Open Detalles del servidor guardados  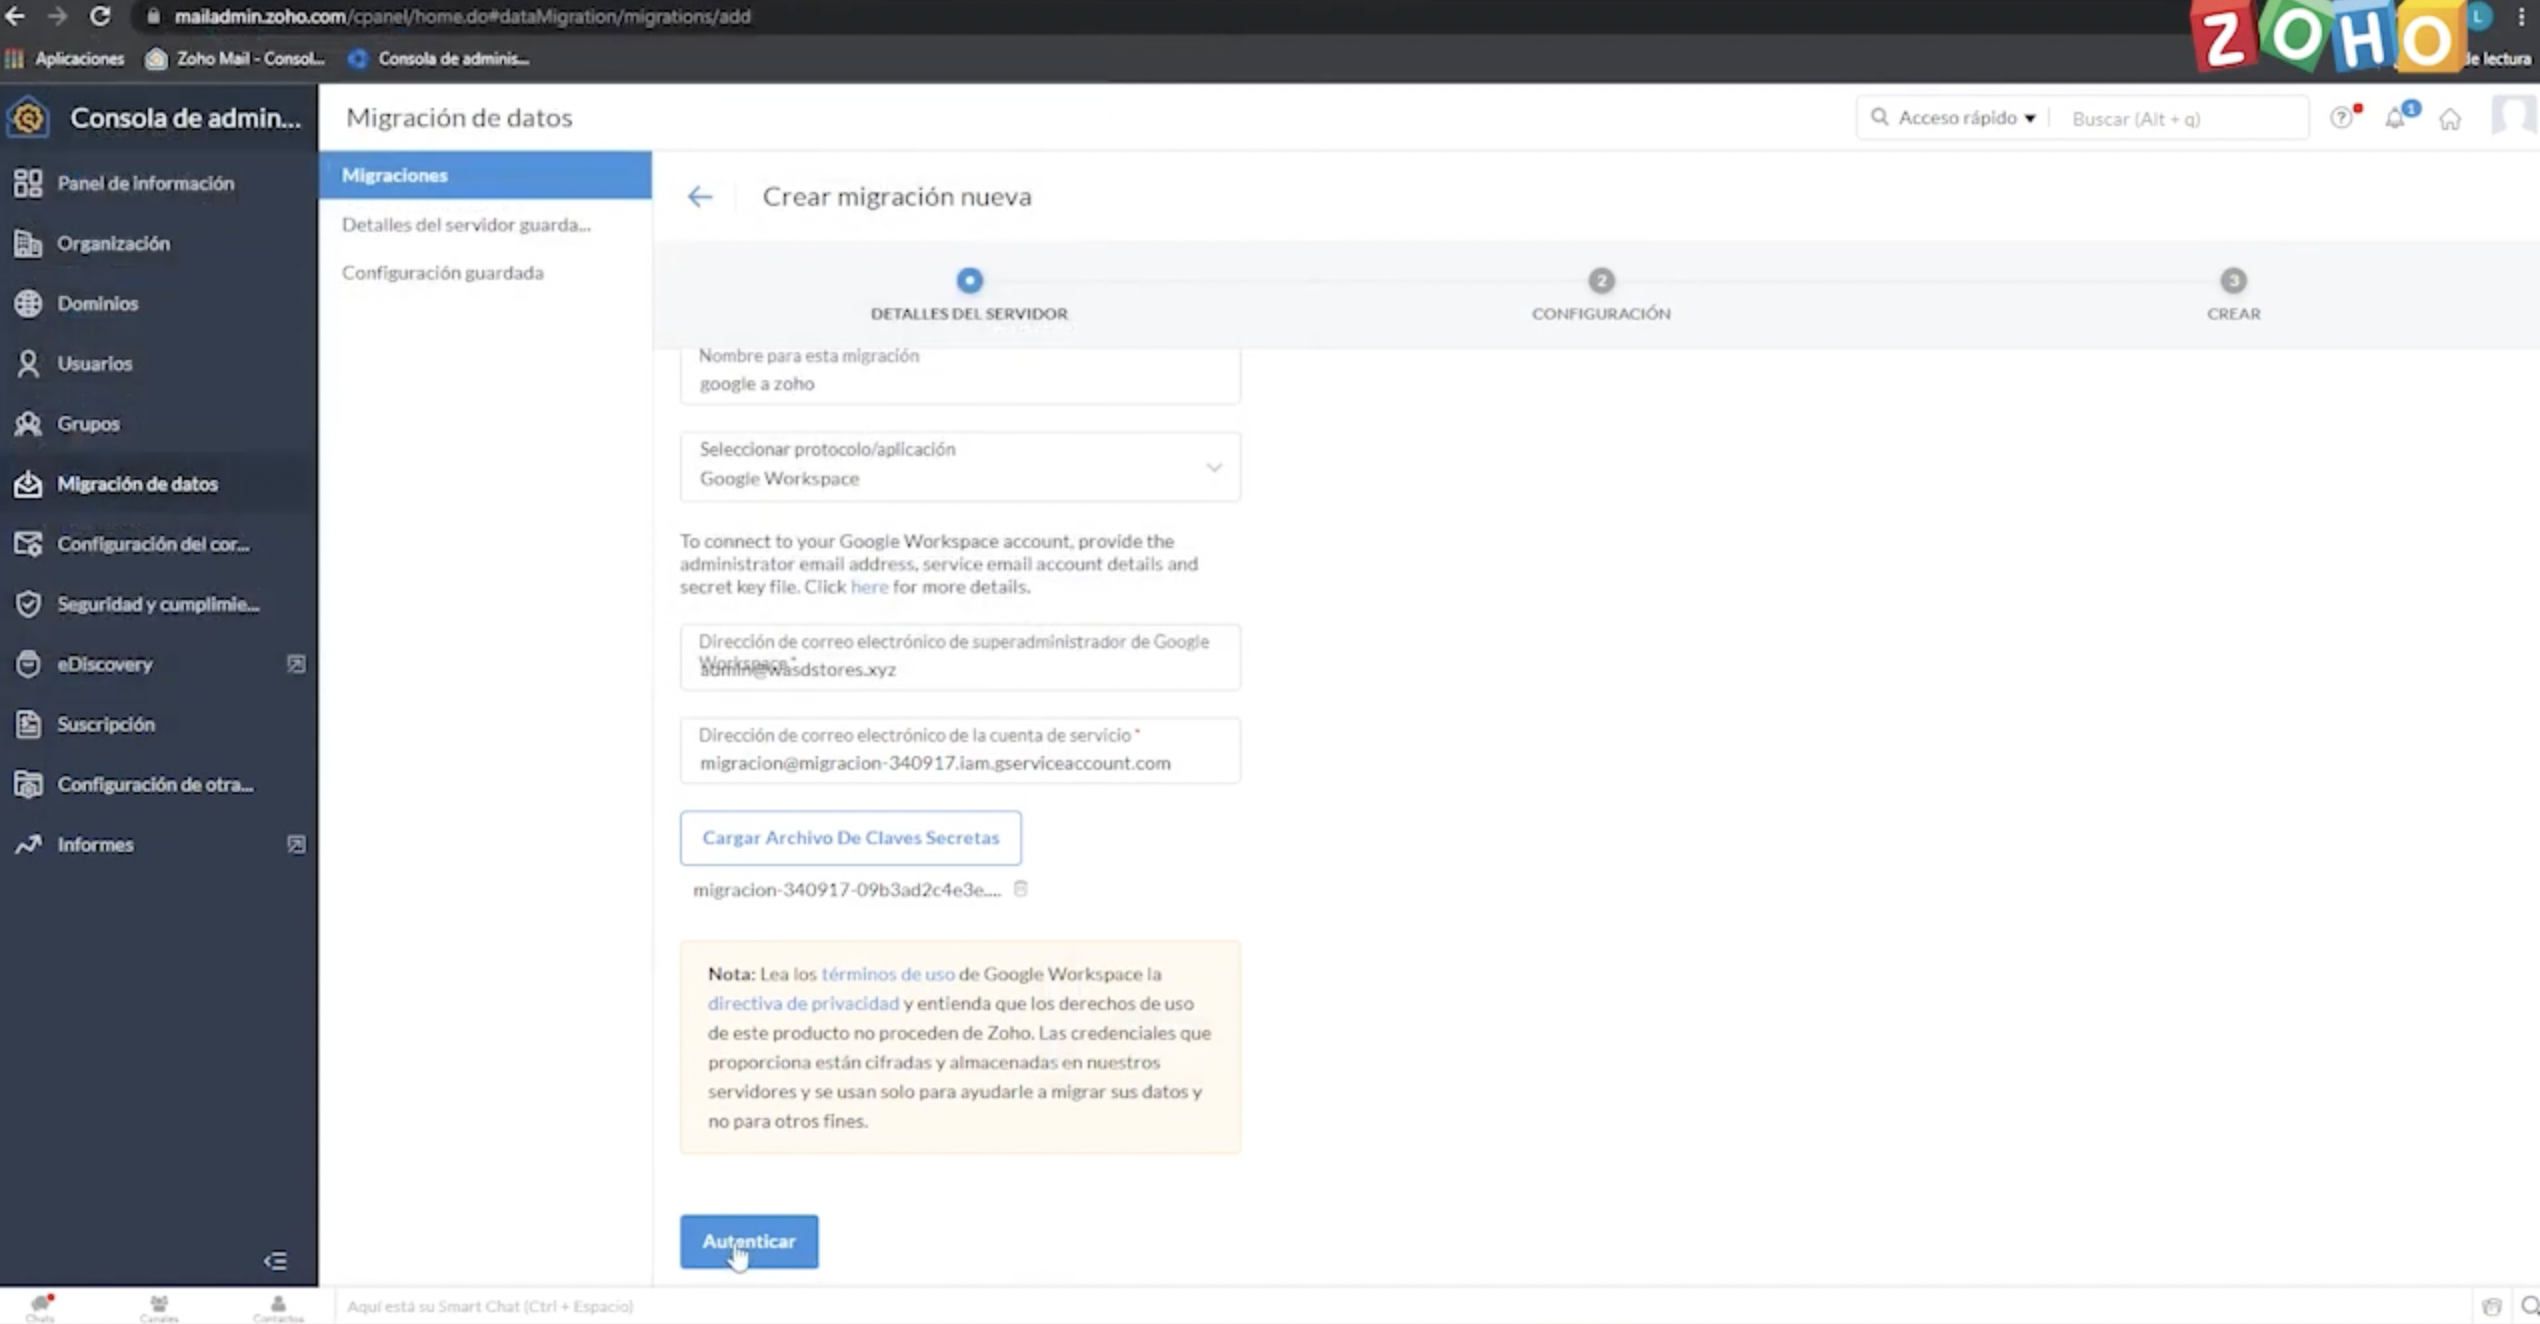tap(466, 224)
